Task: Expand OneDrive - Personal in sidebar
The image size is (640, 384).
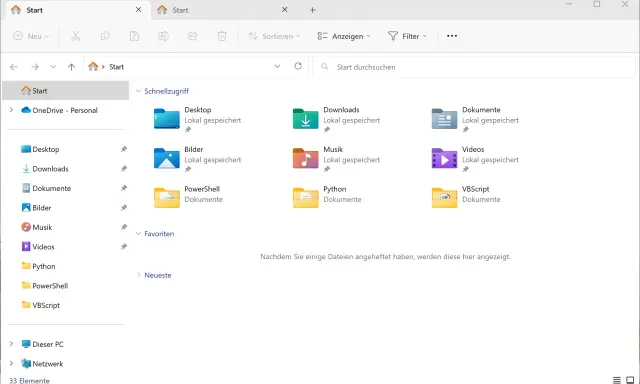Action: [11, 110]
